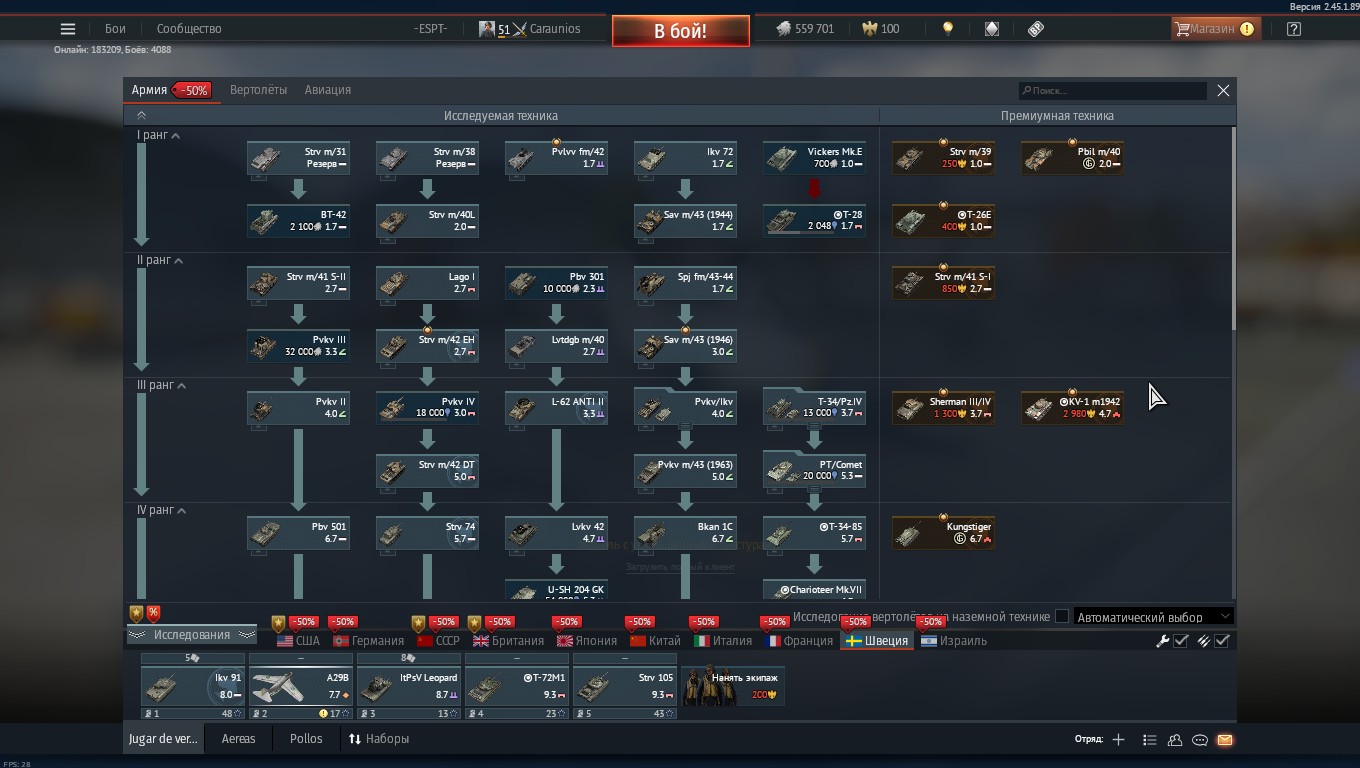Open the Бои battles menu
Screen dimensions: 1360x768
[x=115, y=29]
